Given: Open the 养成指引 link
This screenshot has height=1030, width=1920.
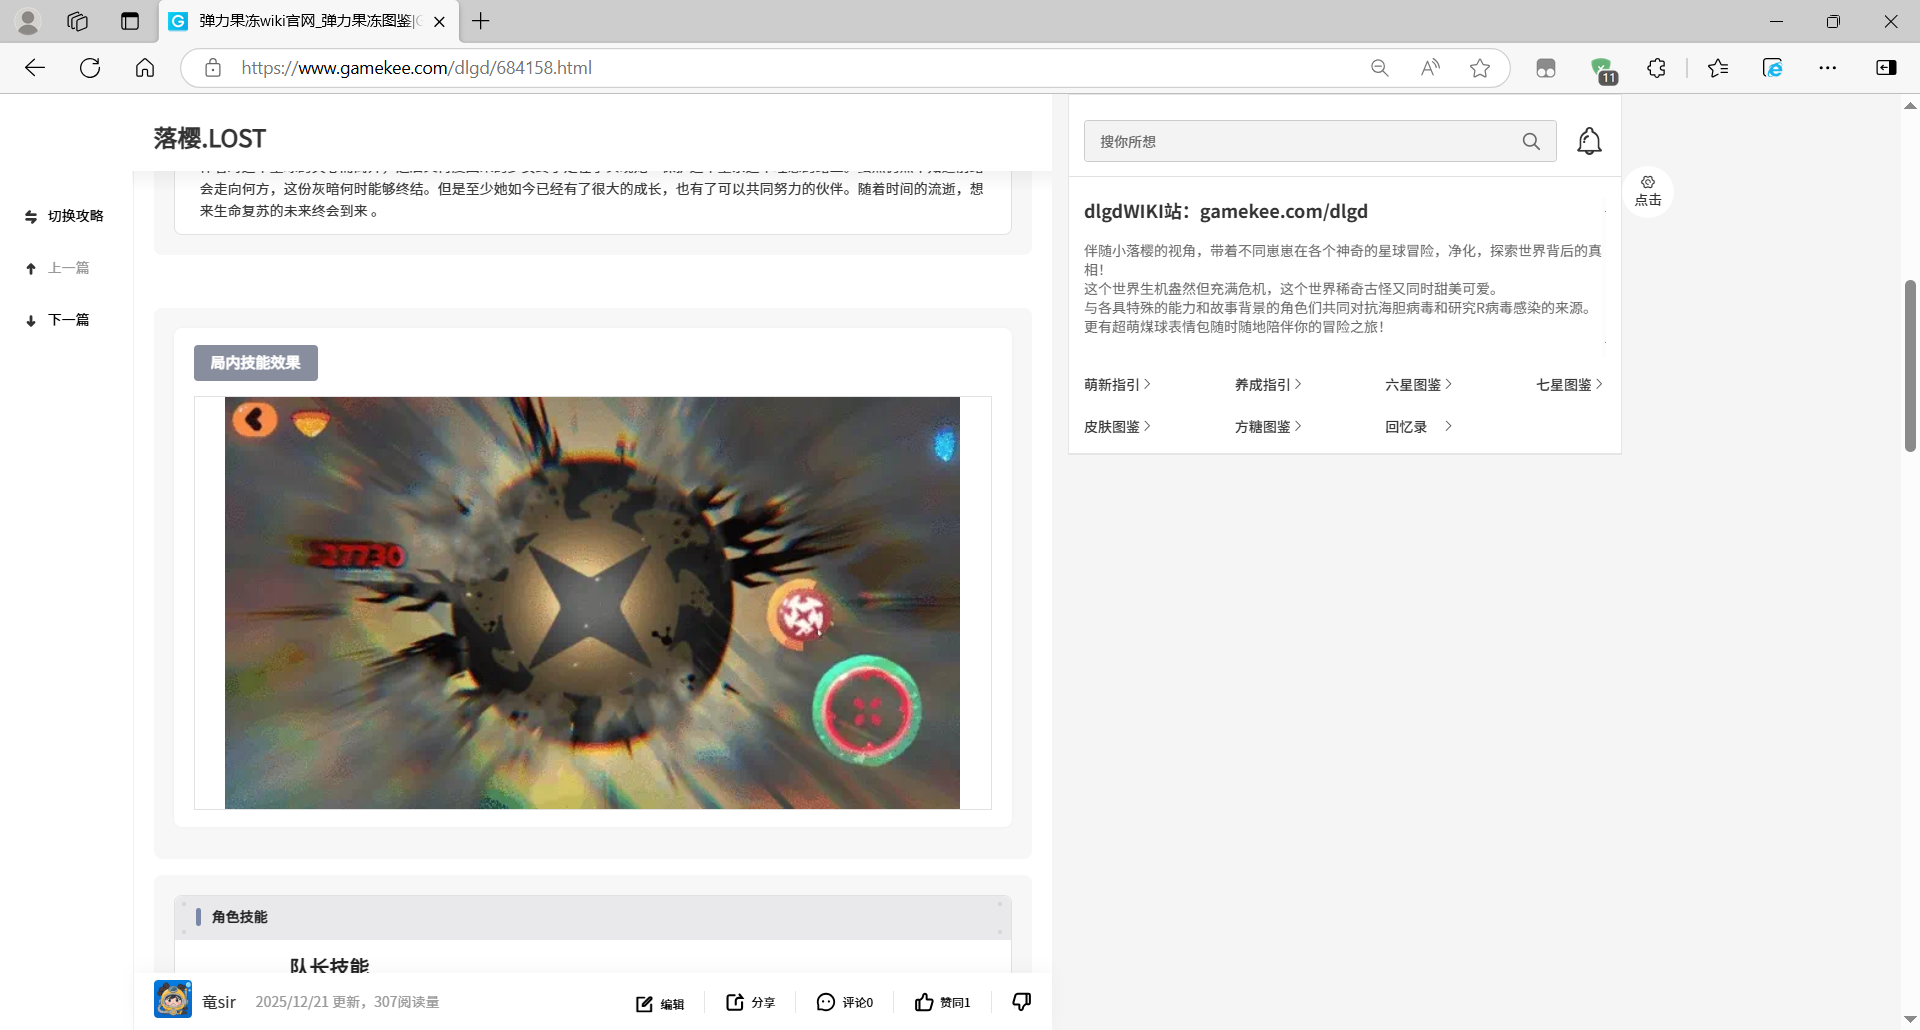Looking at the screenshot, I should [x=1268, y=385].
